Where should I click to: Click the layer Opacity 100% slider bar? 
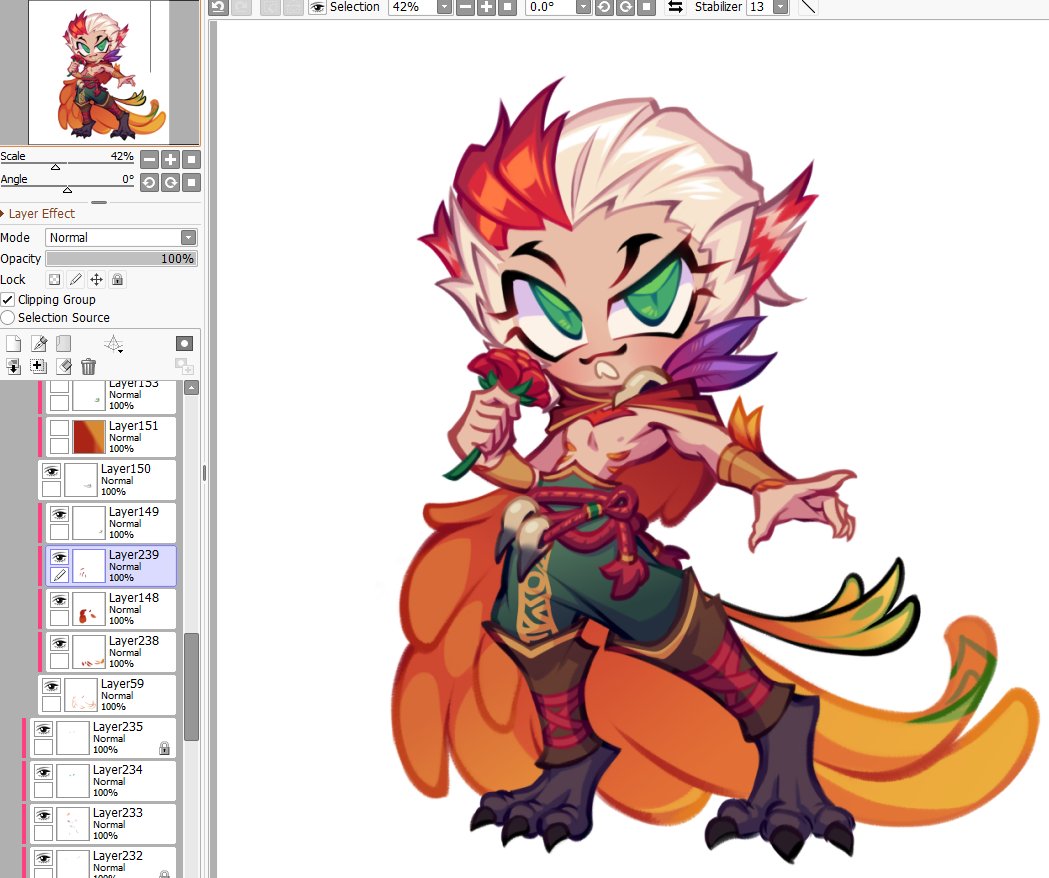coord(122,258)
